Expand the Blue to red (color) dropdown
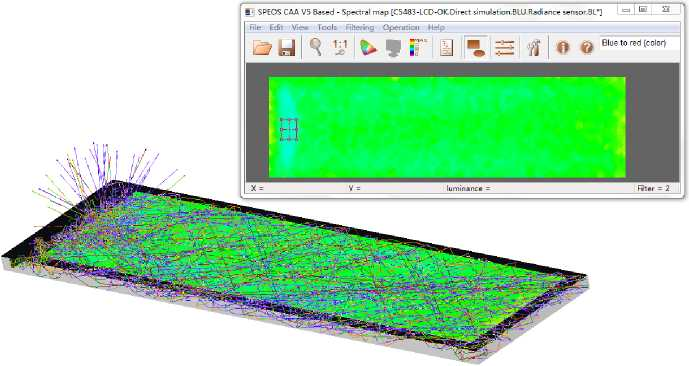The height and width of the screenshot is (366, 689). coord(639,43)
